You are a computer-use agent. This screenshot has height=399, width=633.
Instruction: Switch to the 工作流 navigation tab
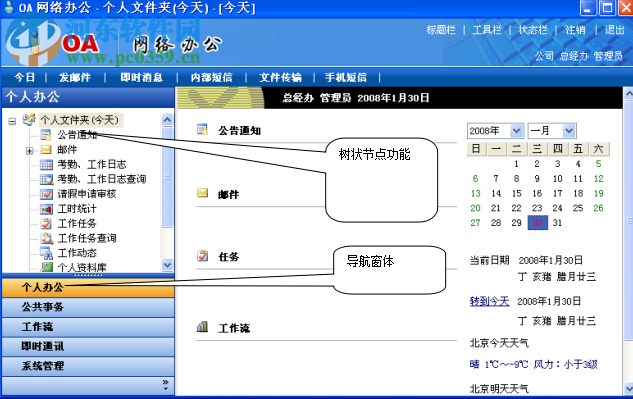[x=88, y=327]
